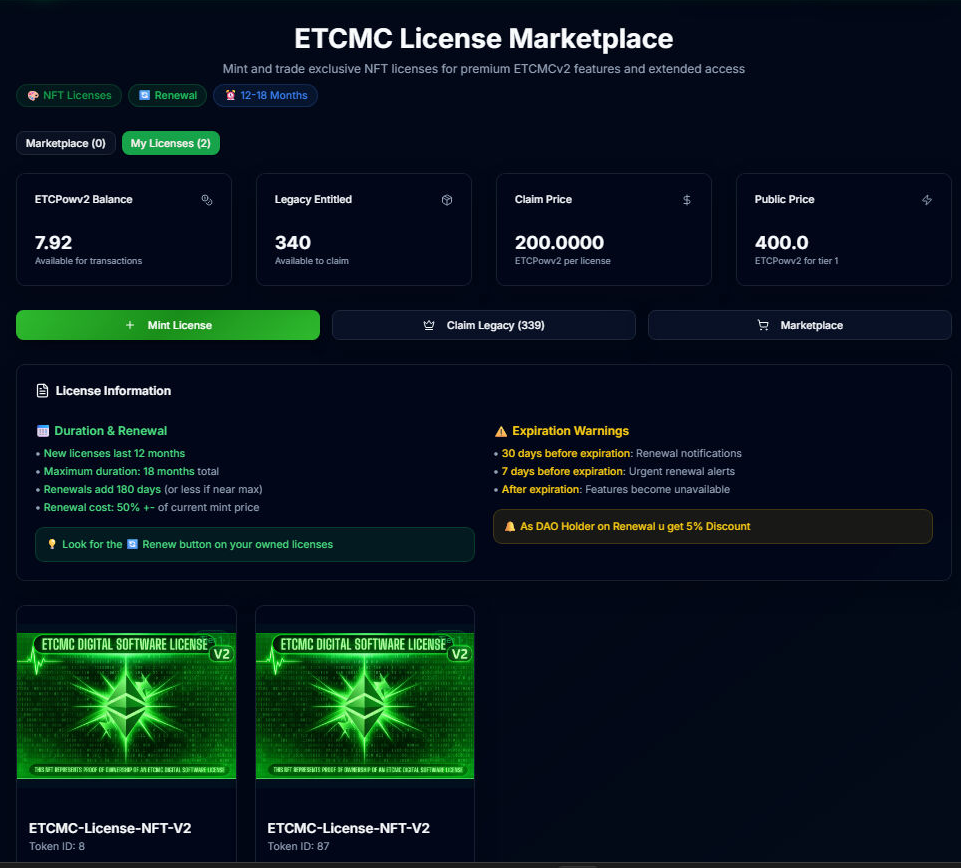Click the coins icon in ETCPowv2 Balance card
Image resolution: width=961 pixels, height=868 pixels.
point(207,200)
